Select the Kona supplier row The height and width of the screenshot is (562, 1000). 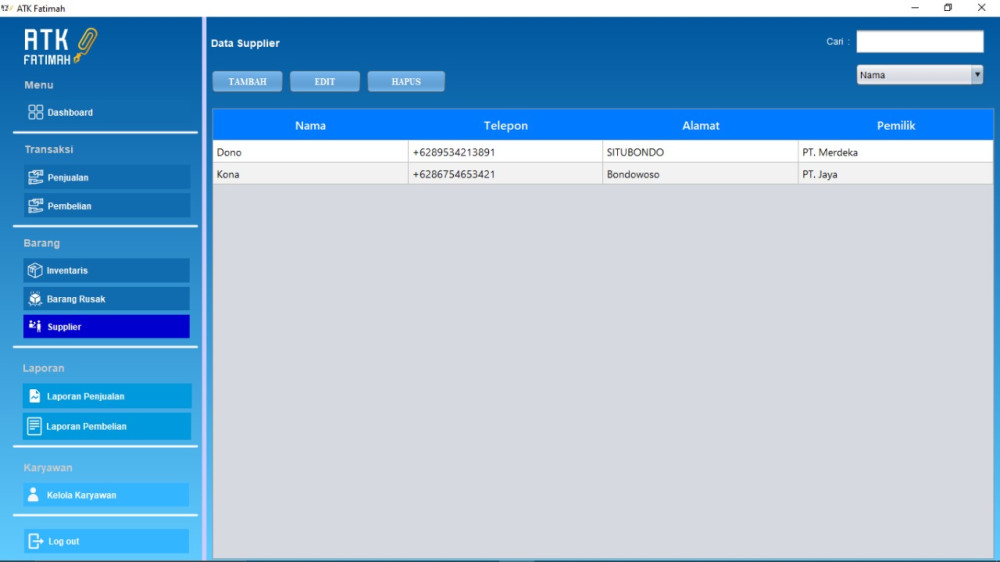click(603, 174)
